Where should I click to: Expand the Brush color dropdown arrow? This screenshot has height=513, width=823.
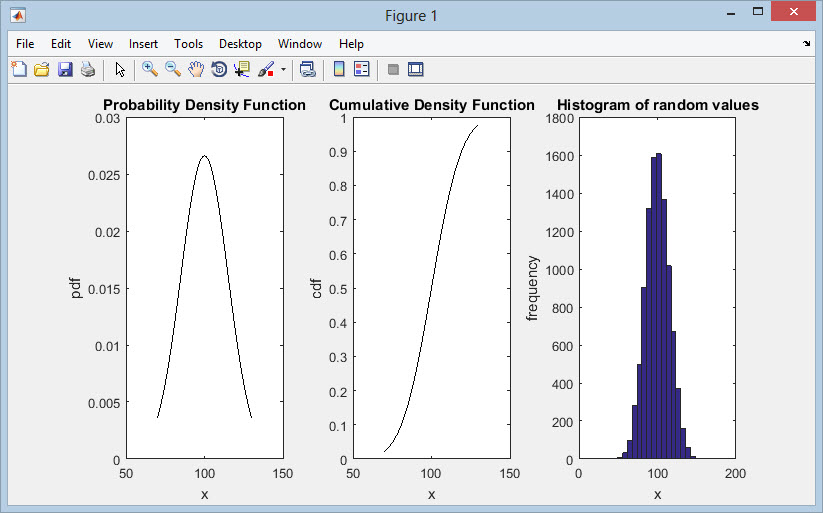(x=283, y=69)
